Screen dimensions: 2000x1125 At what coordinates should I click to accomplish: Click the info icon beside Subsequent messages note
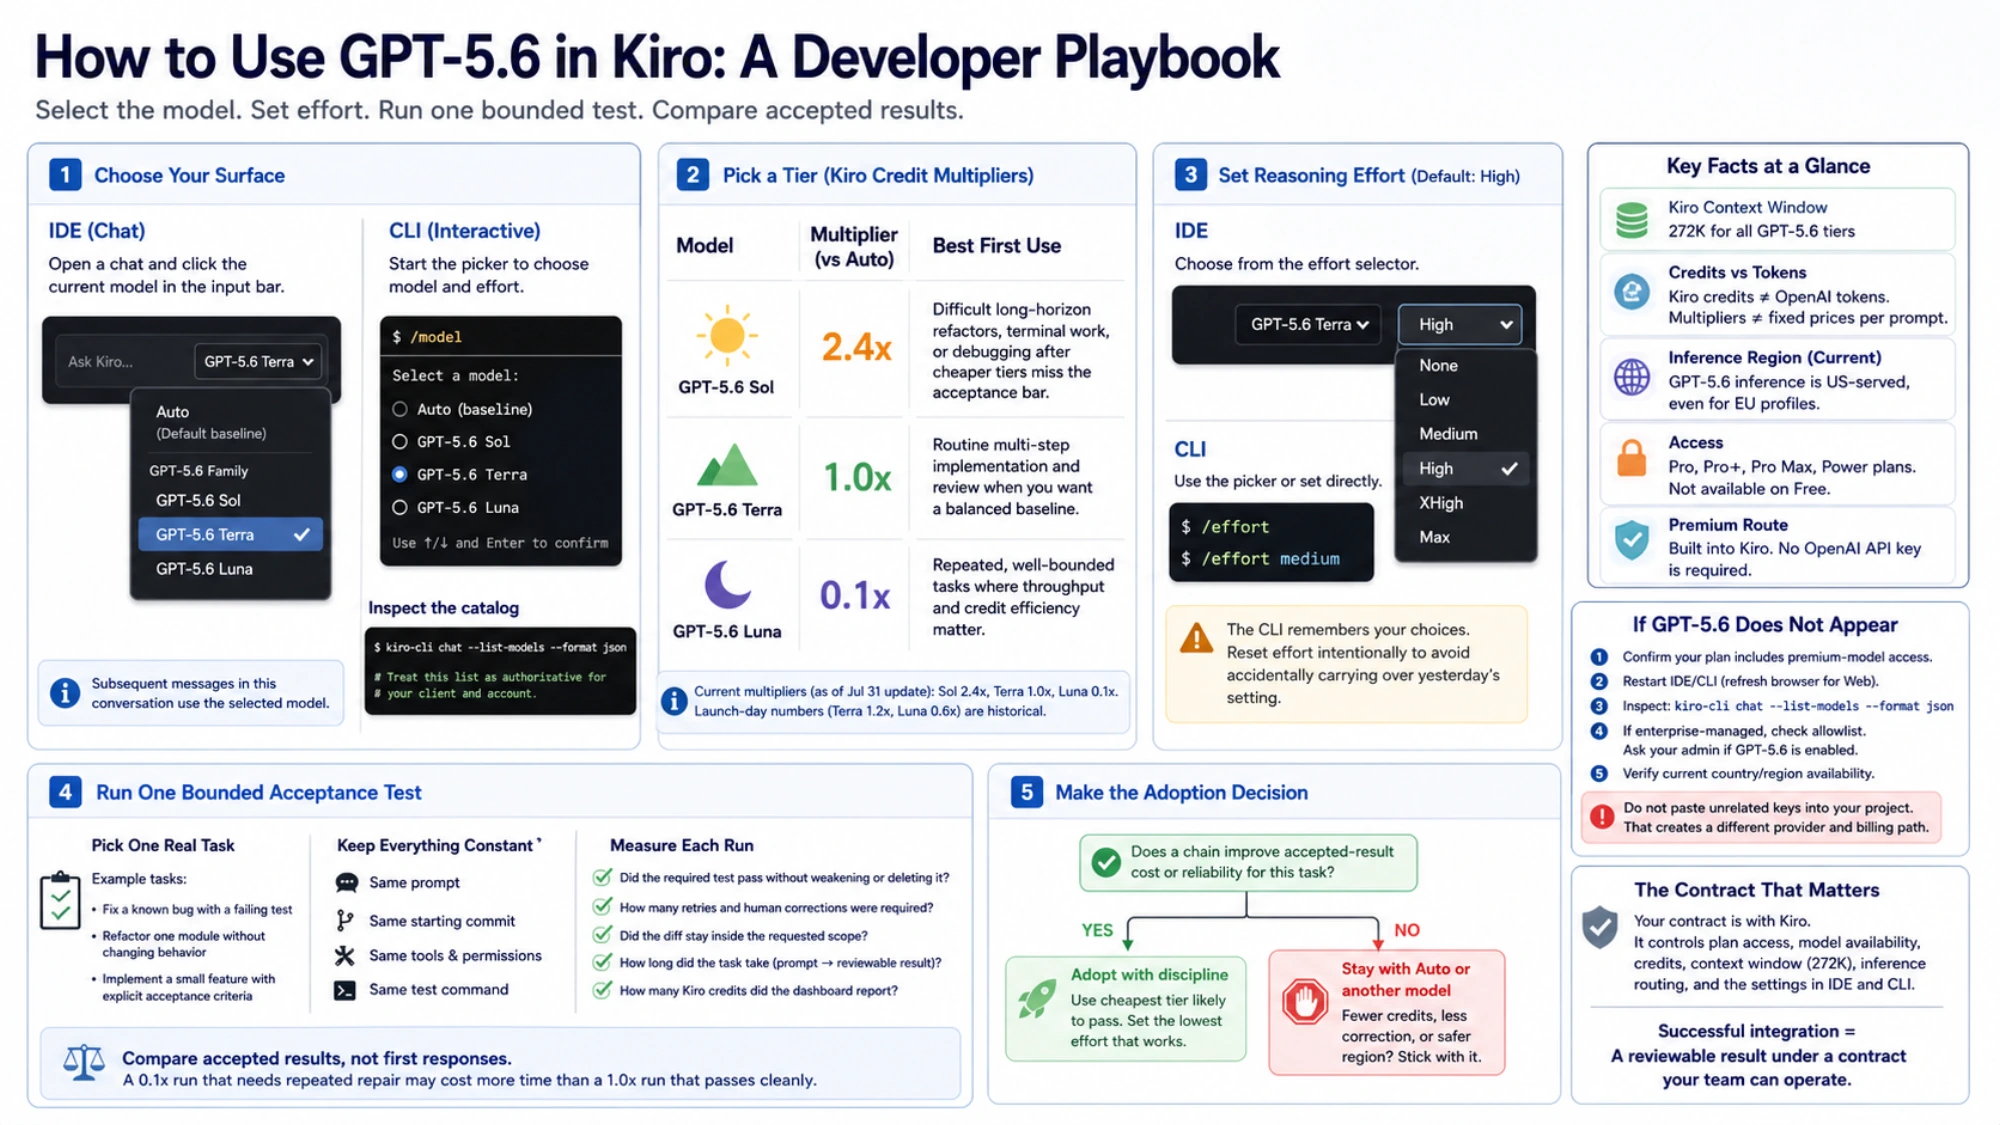[x=65, y=692]
